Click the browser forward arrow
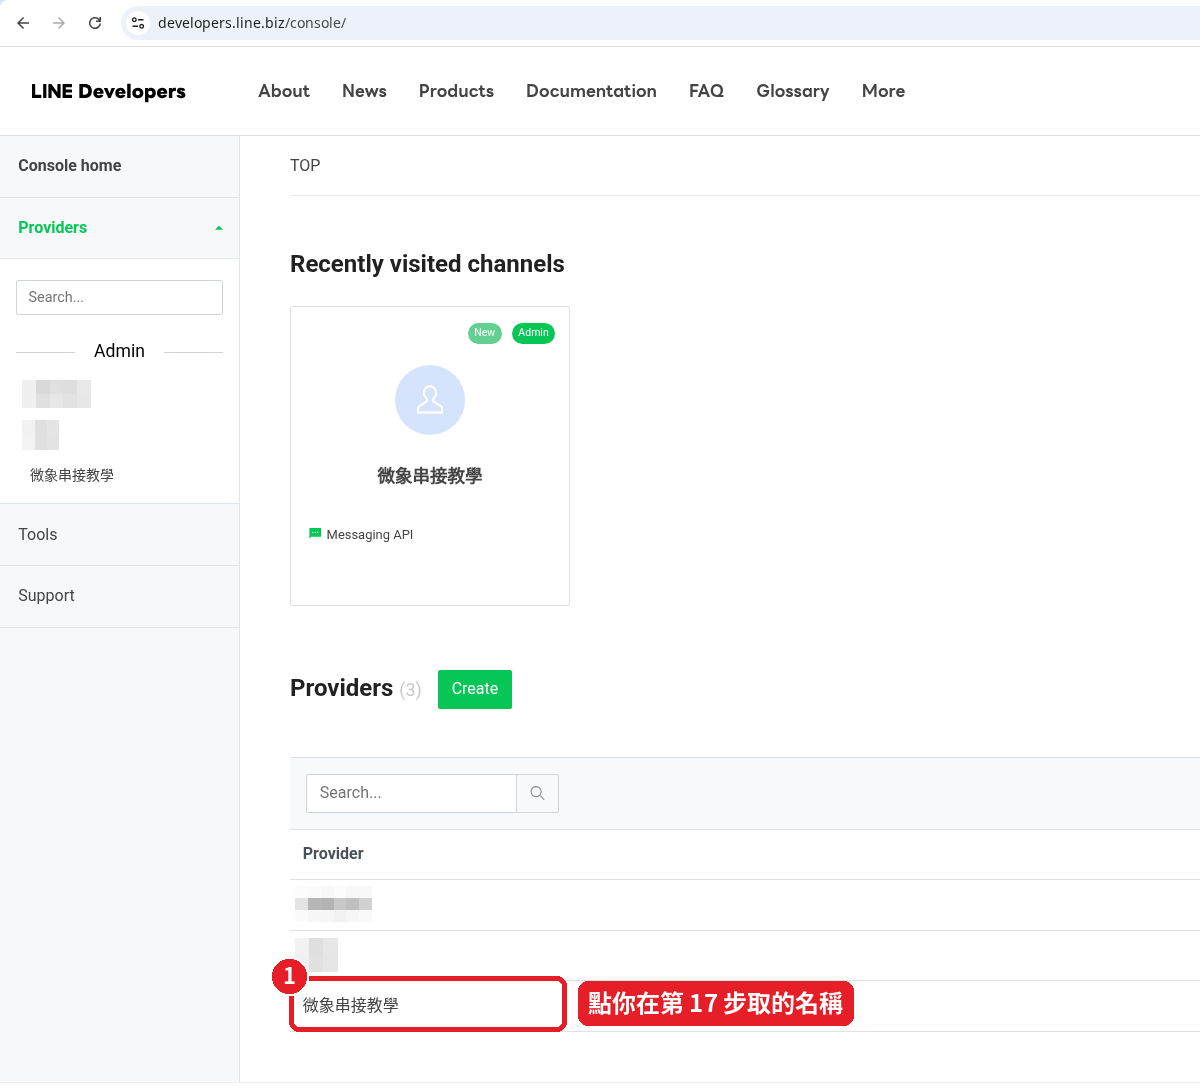This screenshot has height=1090, width=1200. click(x=59, y=23)
